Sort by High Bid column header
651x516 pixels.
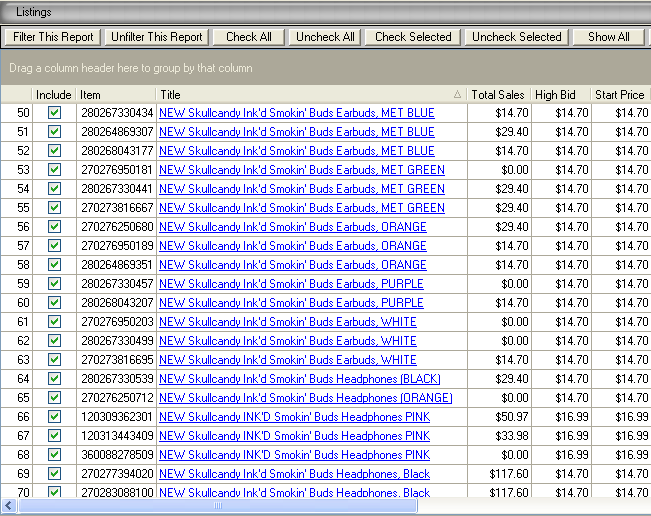561,95
